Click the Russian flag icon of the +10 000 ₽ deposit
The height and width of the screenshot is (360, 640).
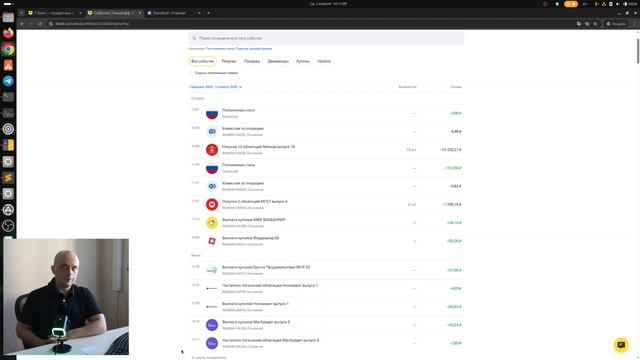tap(212, 168)
